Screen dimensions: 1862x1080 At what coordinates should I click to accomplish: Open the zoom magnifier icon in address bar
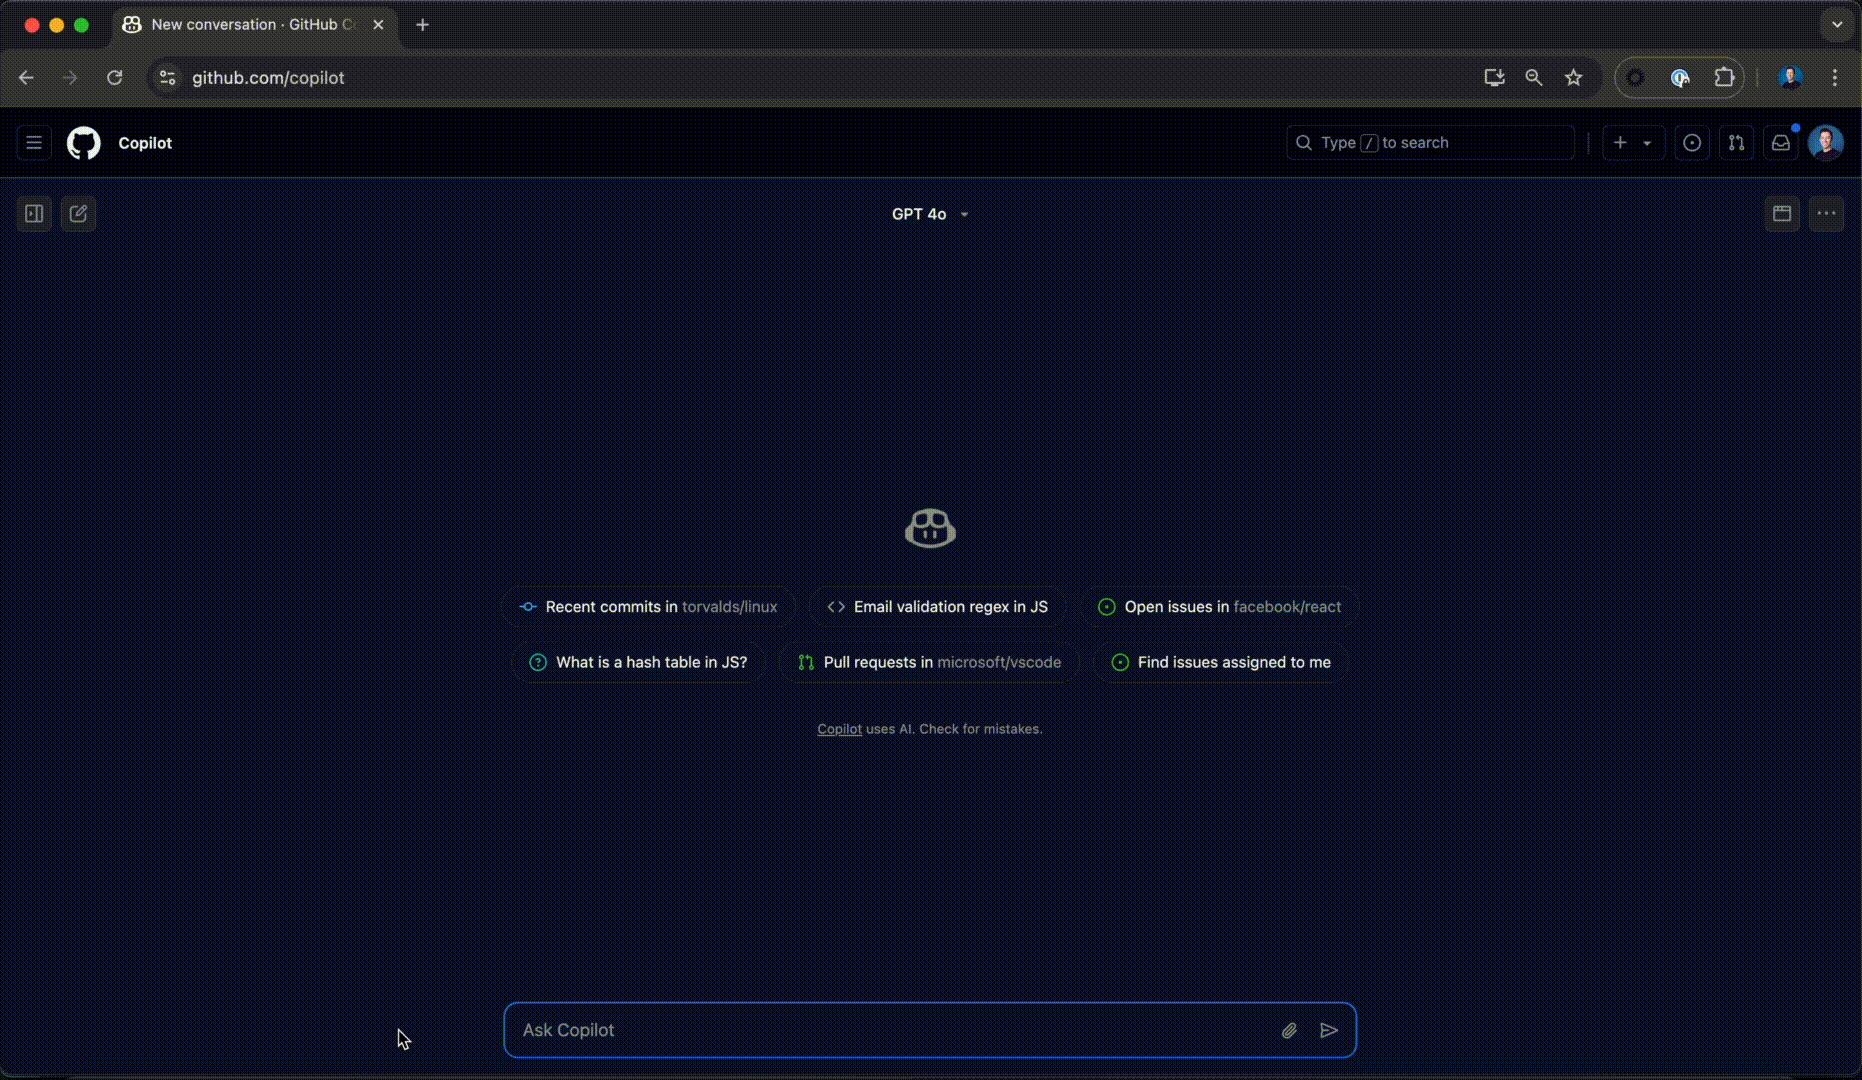pyautogui.click(x=1533, y=77)
